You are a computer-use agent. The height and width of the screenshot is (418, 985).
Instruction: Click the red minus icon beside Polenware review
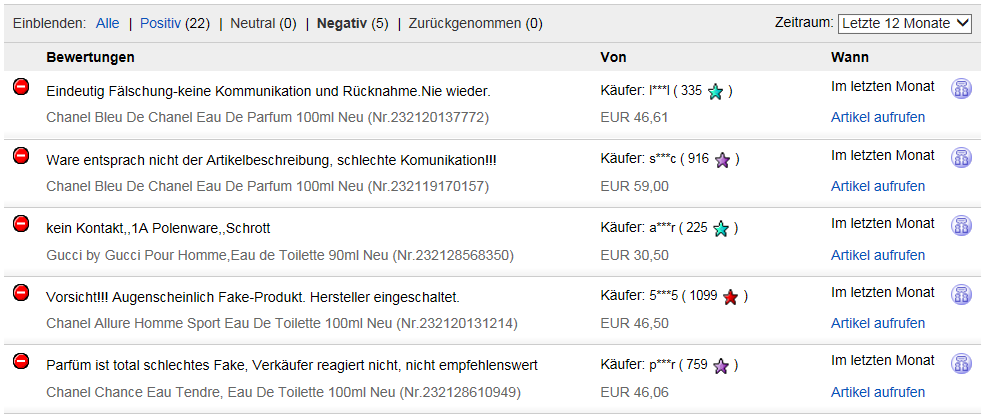21,223
